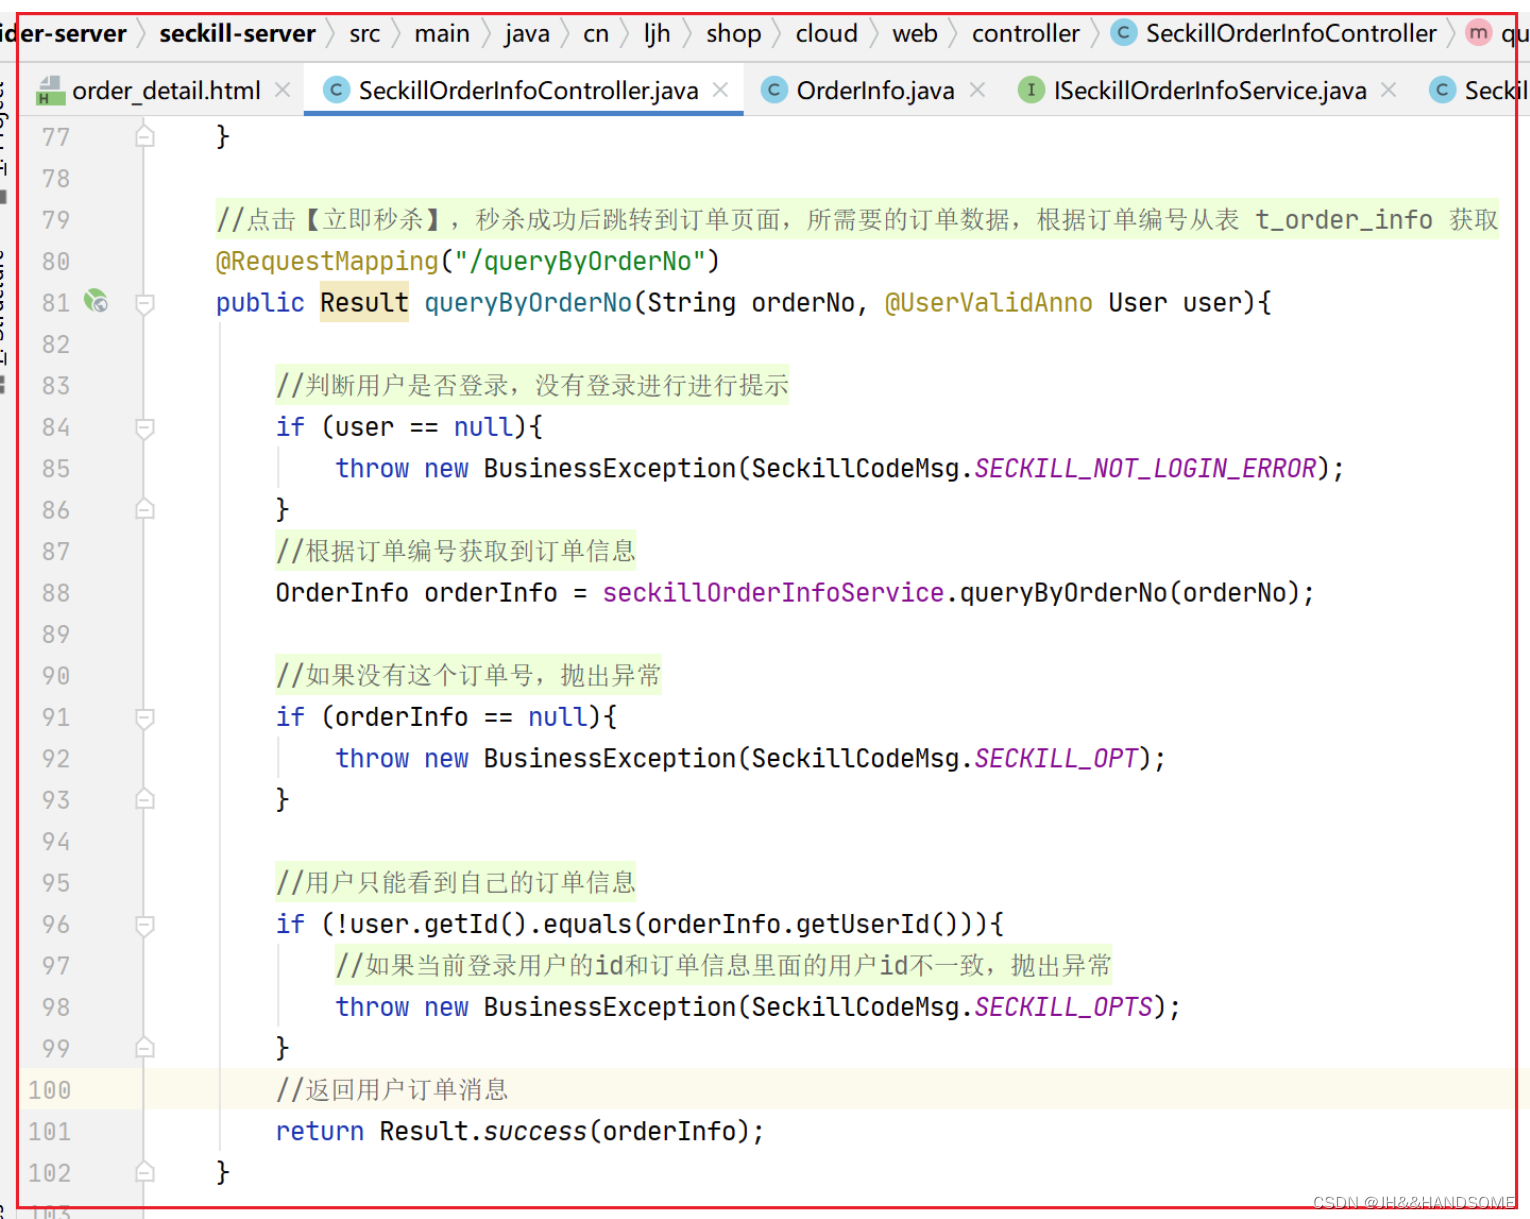
Task: Click seckill-server in the breadcrumb
Action: [x=237, y=34]
